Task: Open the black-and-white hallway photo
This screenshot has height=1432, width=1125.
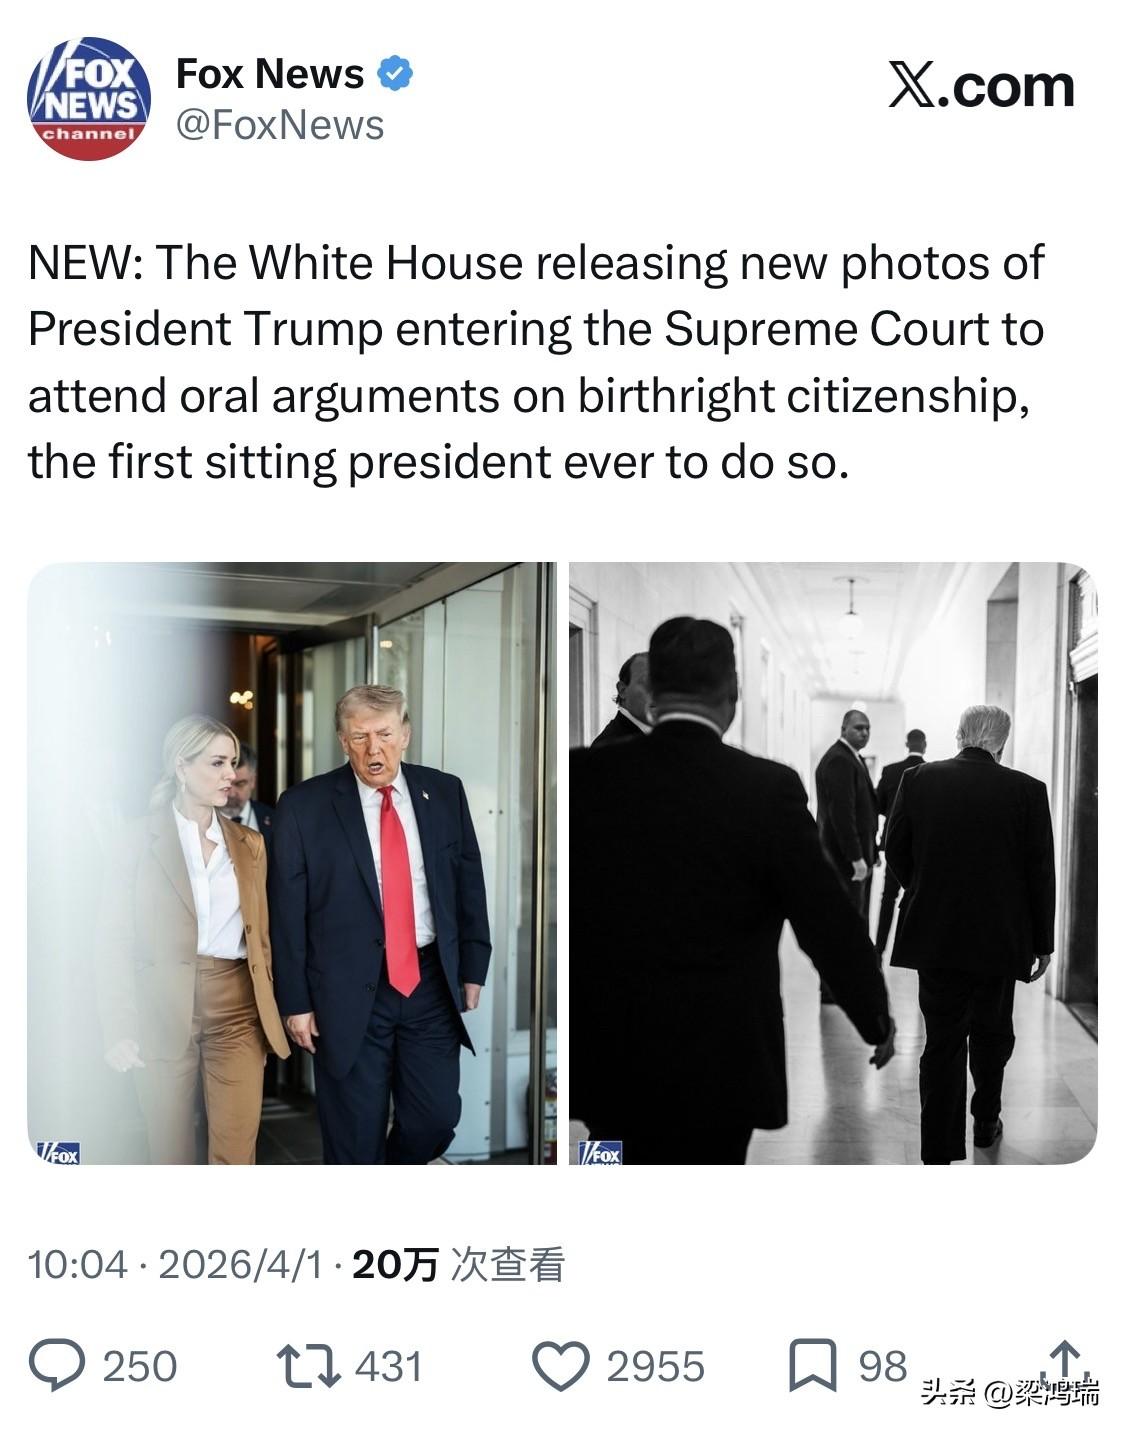Action: [833, 863]
